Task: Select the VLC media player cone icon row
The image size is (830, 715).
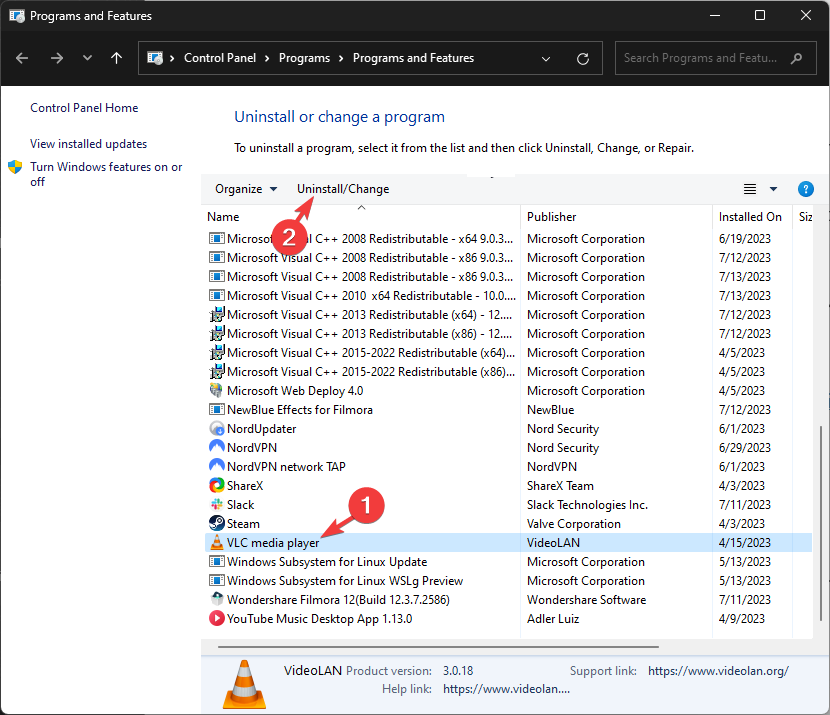Action: (216, 542)
